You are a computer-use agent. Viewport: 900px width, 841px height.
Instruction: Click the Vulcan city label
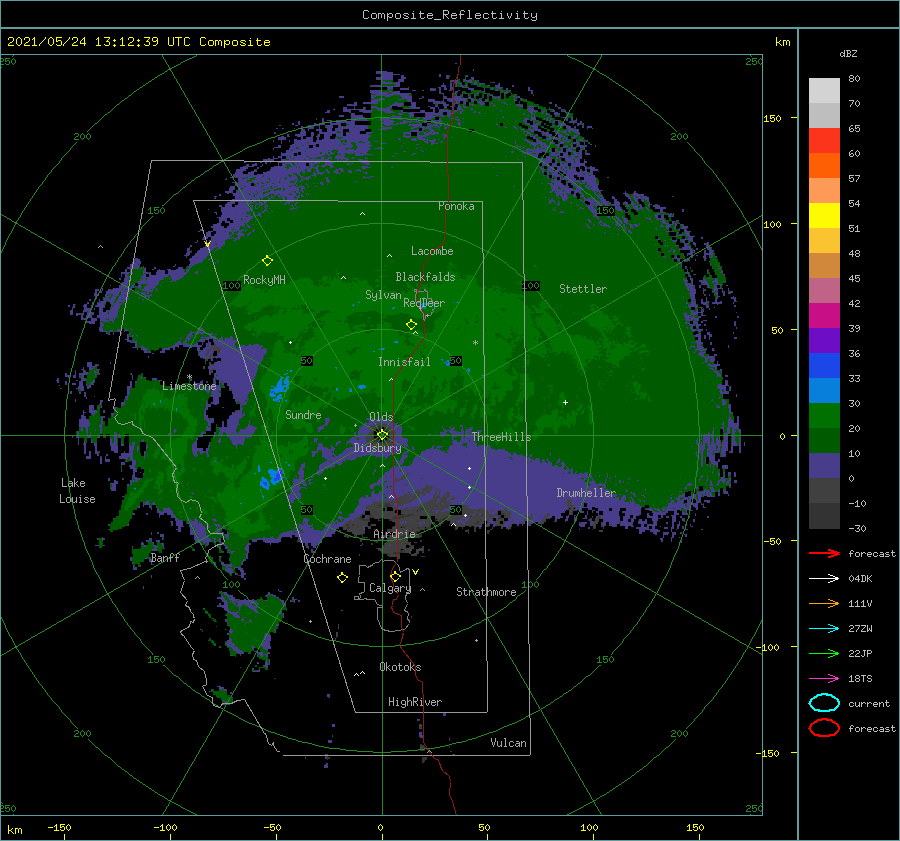pyautogui.click(x=508, y=743)
